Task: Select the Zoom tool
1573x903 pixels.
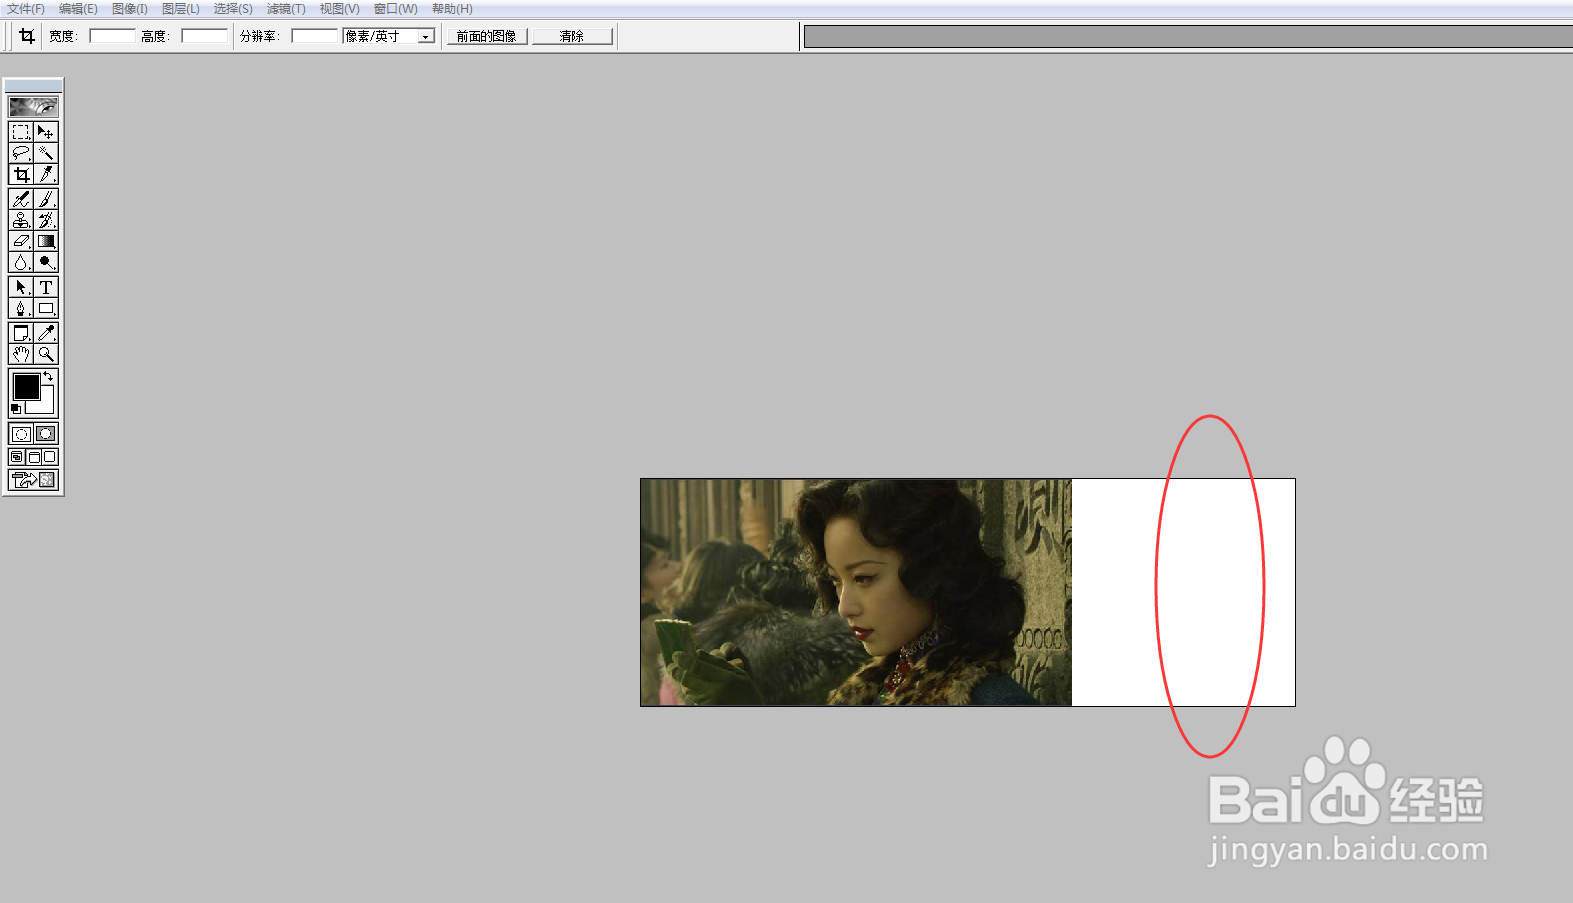Action: [x=46, y=354]
